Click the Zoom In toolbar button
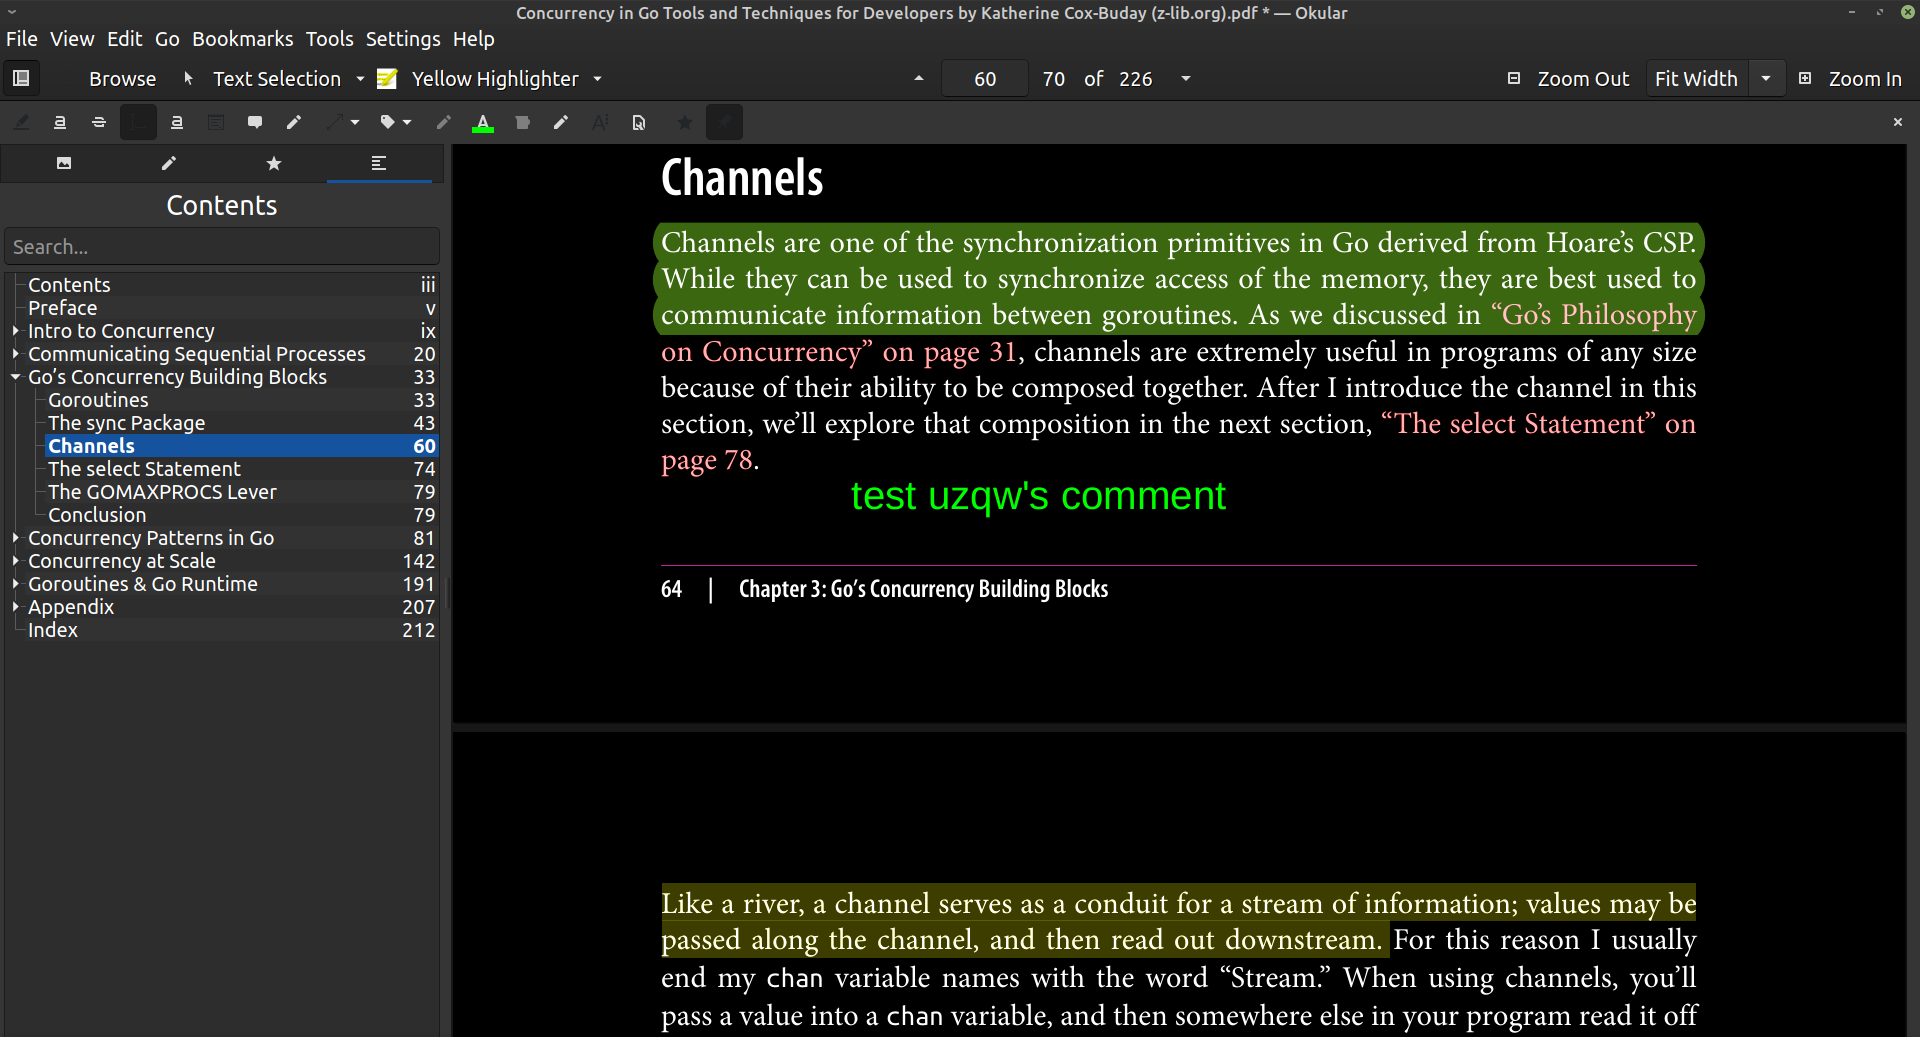This screenshot has width=1920, height=1037. click(x=1850, y=79)
